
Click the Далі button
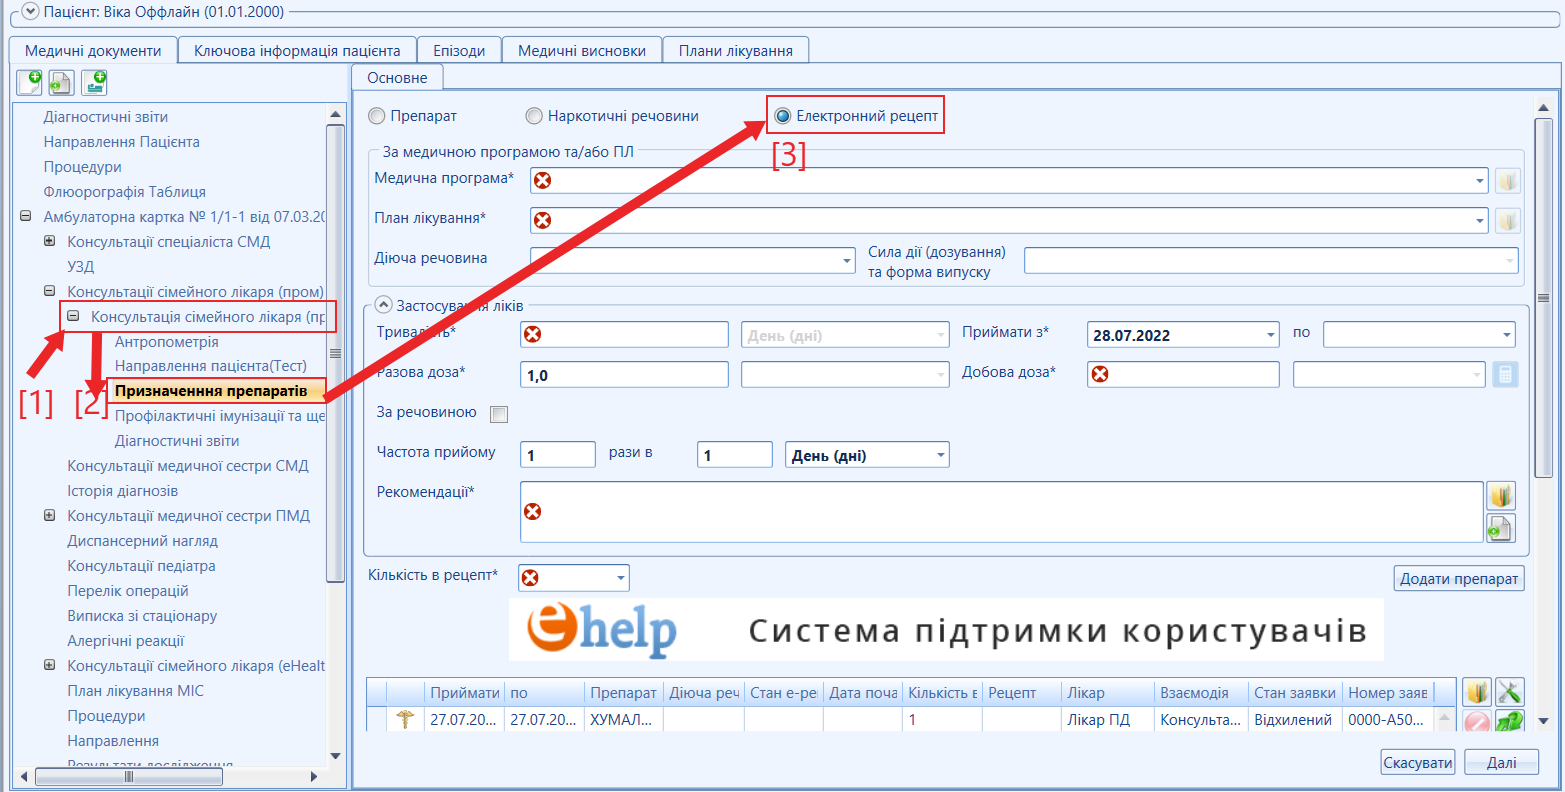tap(1501, 762)
